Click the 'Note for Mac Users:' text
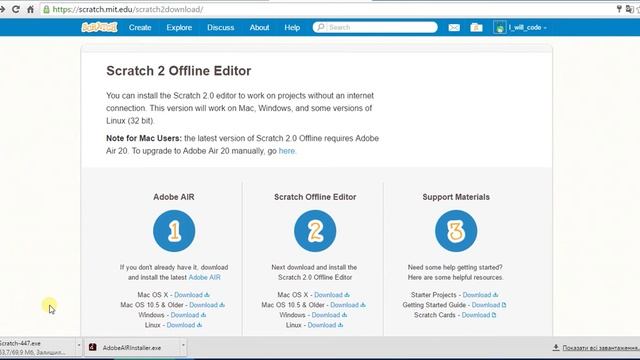This screenshot has height=360, width=640. pos(144,138)
